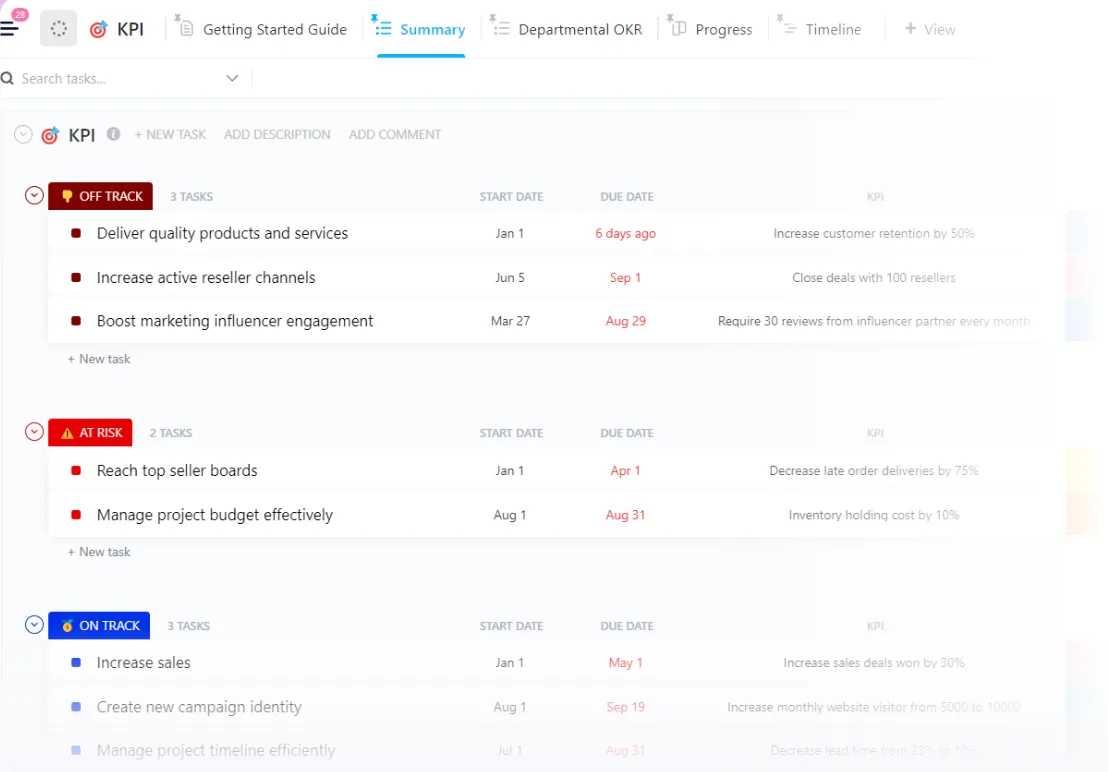1108x772 pixels.
Task: Switch to the Progress tab
Action: point(724,30)
